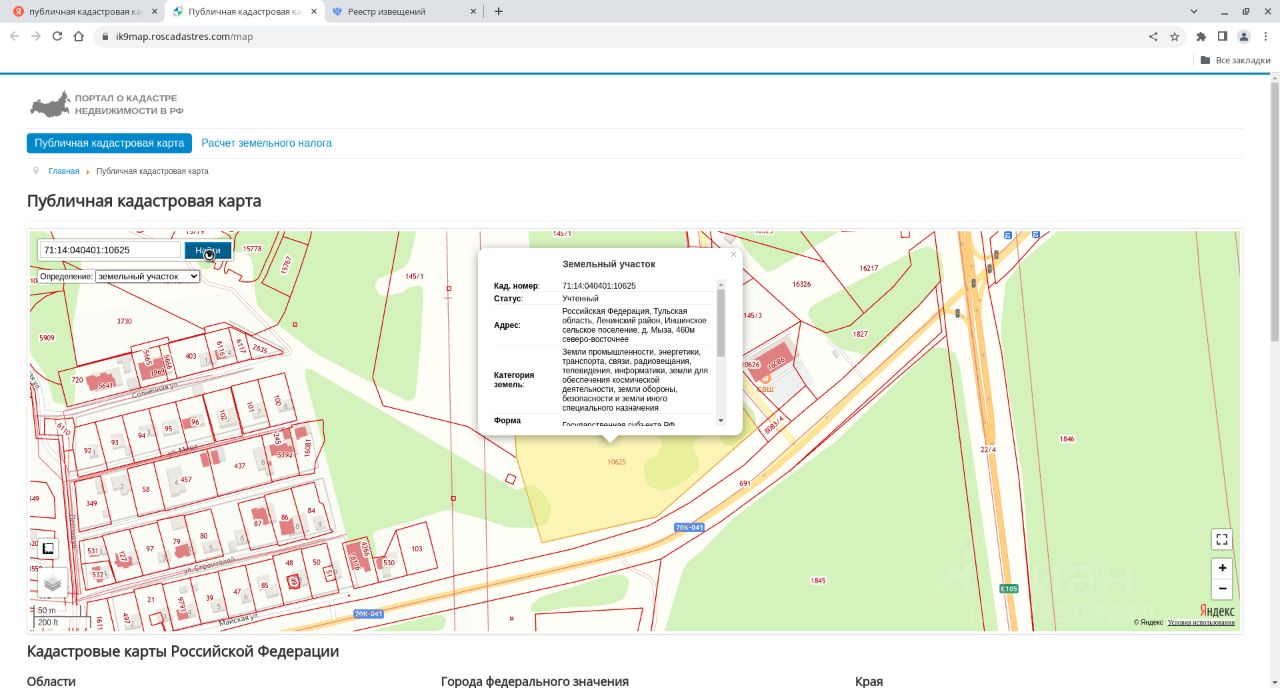Open the browser extensions puzzle icon

point(1201,36)
